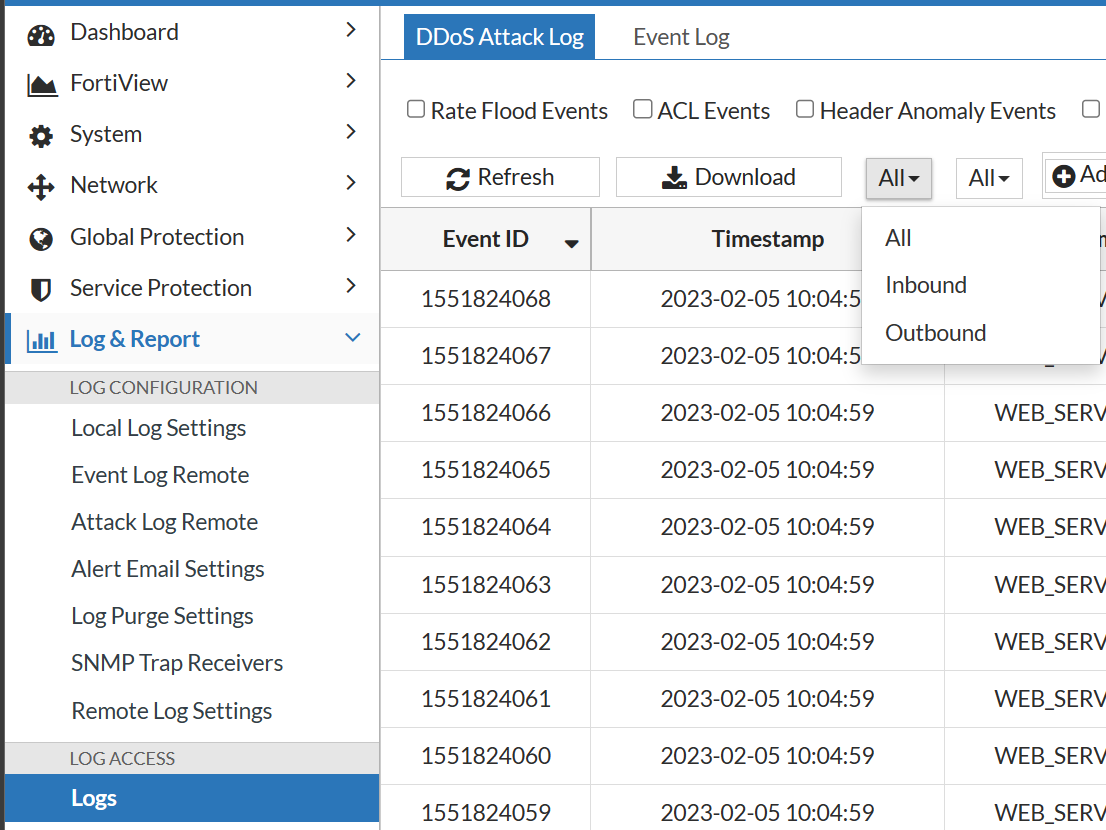Select the Service Protection shield icon
The image size is (1106, 830).
[39, 287]
